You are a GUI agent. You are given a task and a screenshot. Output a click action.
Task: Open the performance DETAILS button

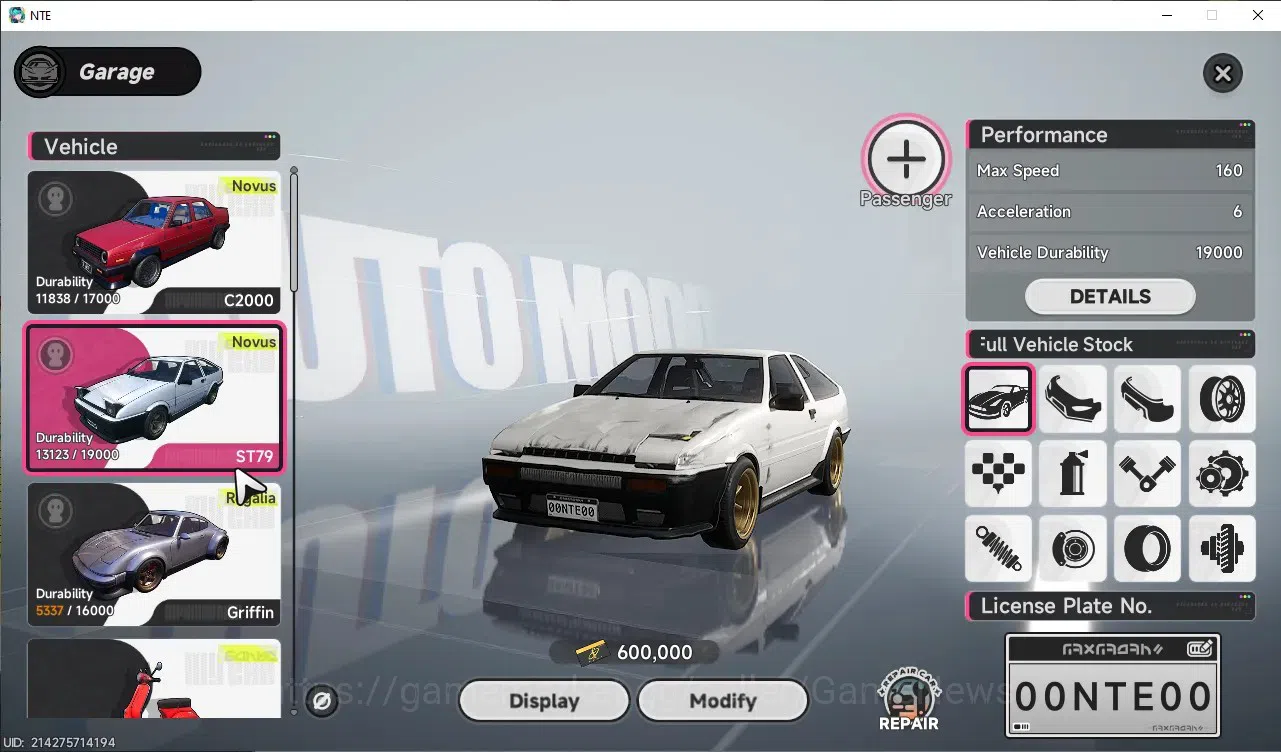1110,296
